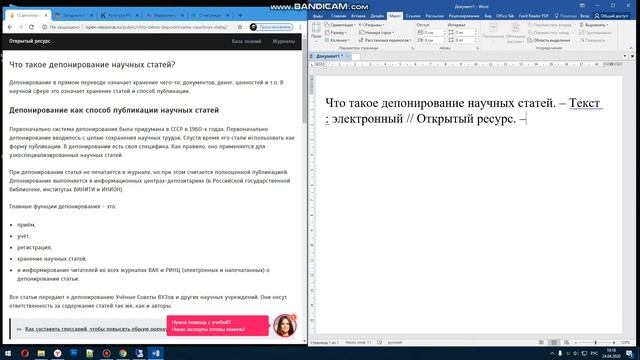Open the browser three-dot menu
This screenshot has height=360, width=640.
pyautogui.click(x=300, y=27)
